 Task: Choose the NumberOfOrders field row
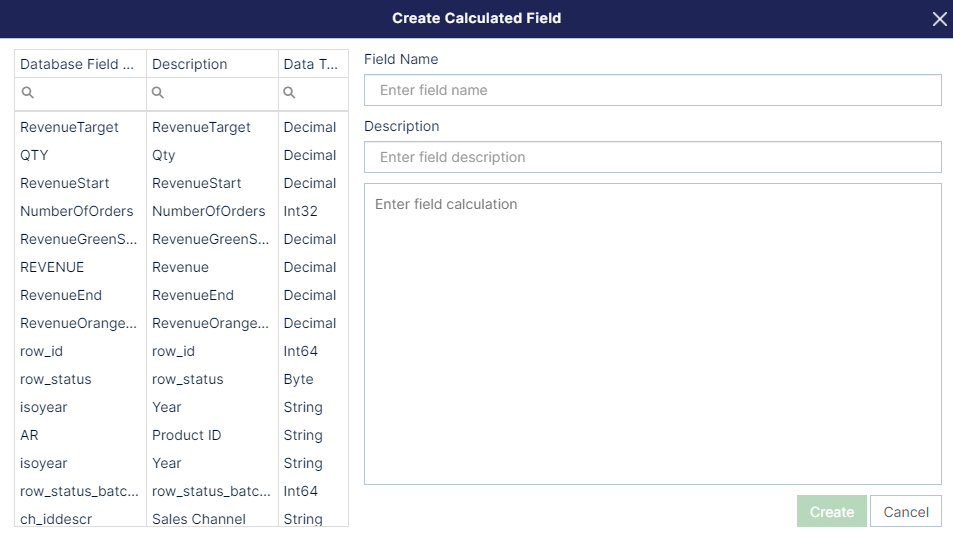pyautogui.click(x=181, y=211)
